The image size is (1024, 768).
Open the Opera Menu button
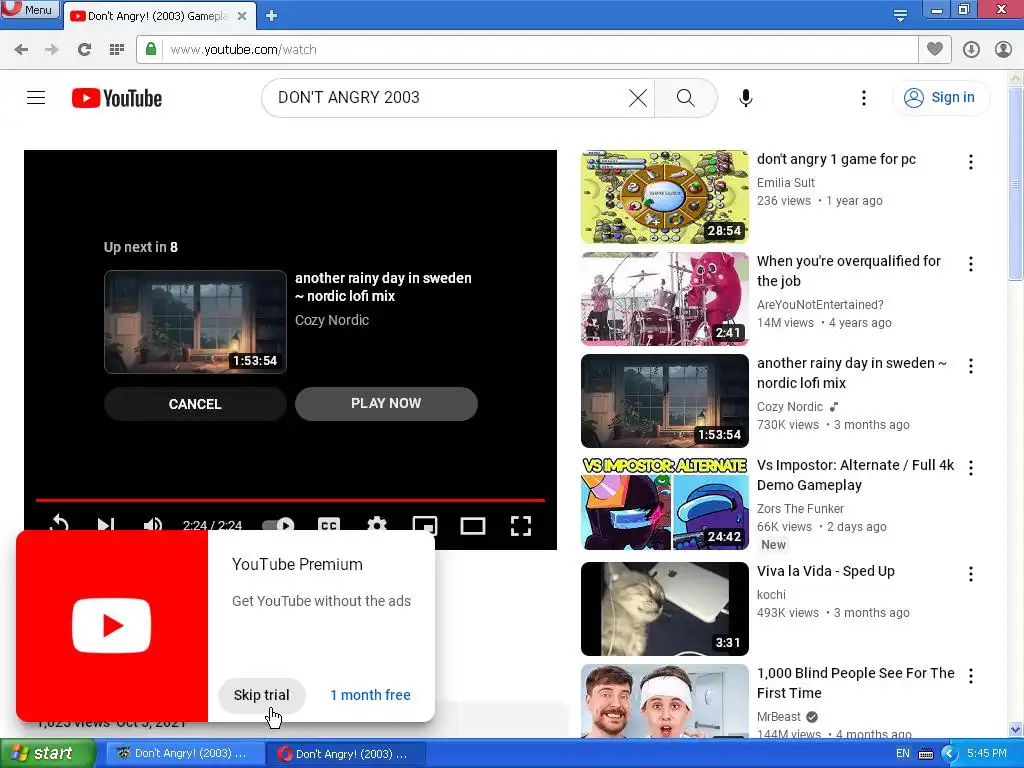tap(29, 9)
